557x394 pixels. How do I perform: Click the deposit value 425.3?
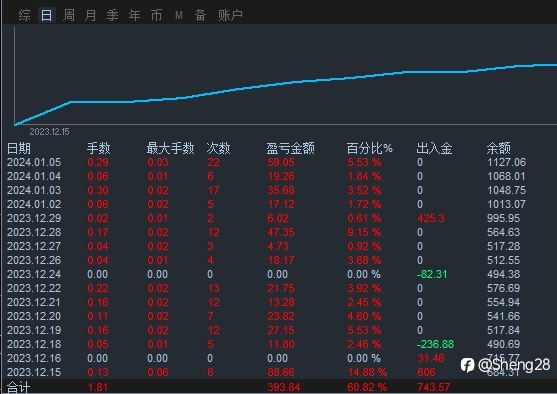[x=431, y=218]
